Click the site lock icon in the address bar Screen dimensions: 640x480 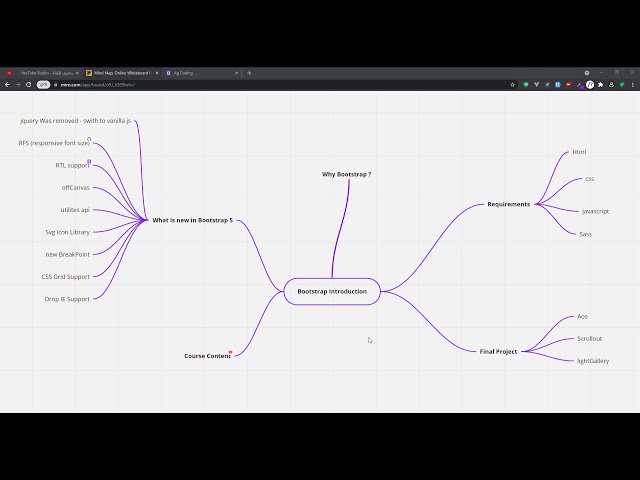(56, 84)
